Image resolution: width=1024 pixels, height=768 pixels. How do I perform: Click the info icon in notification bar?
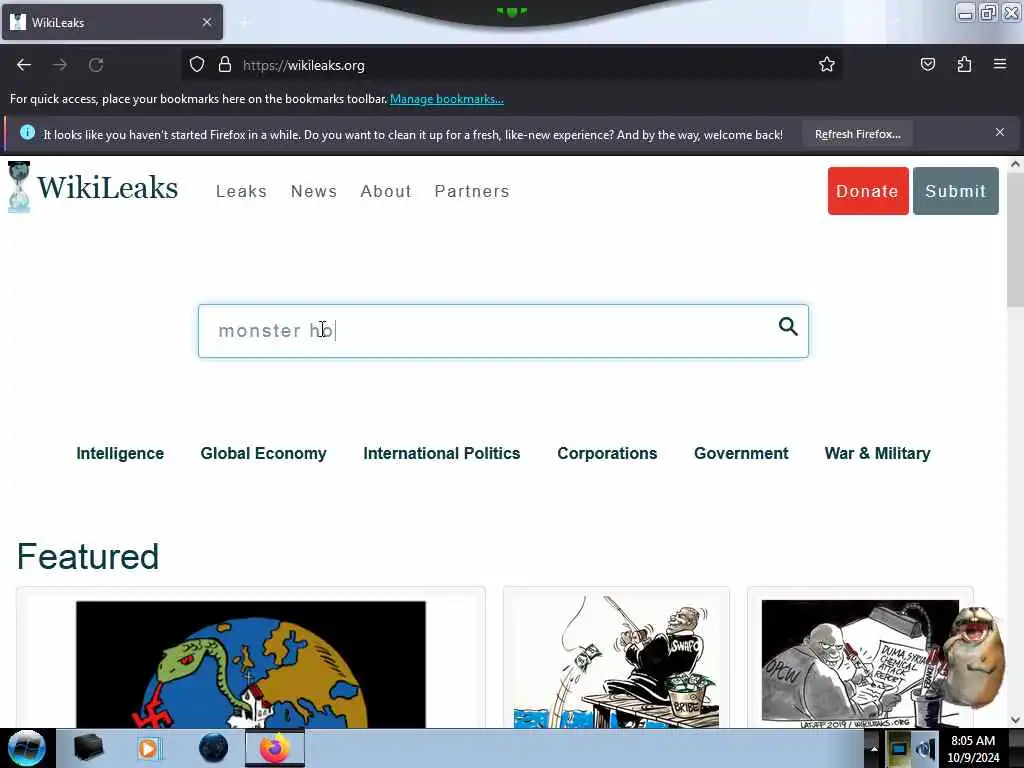click(x=27, y=133)
